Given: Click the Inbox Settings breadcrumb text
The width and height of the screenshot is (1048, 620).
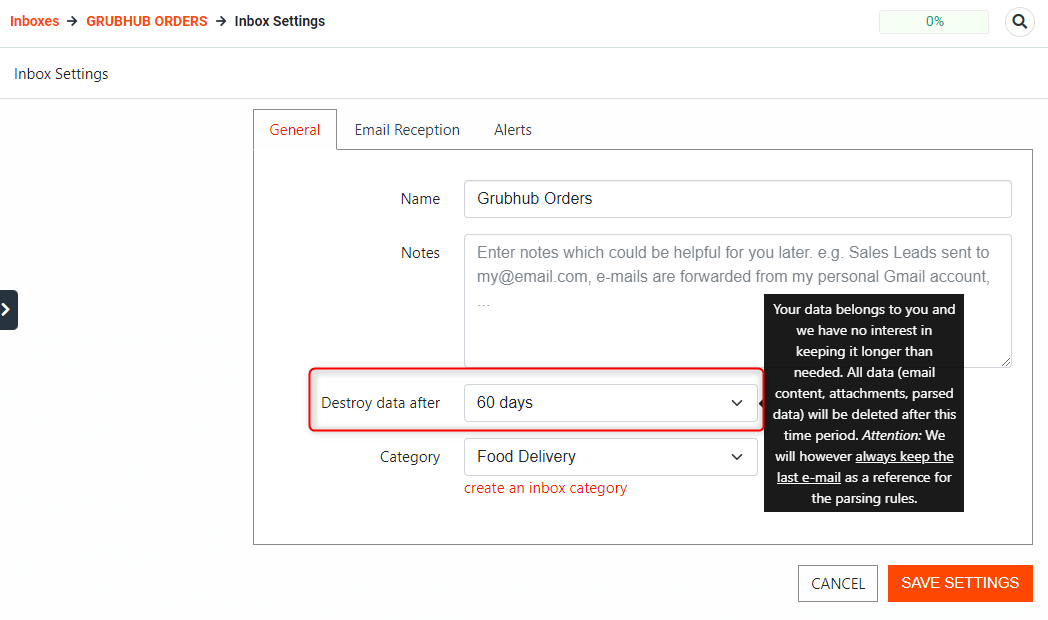Looking at the screenshot, I should point(280,21).
